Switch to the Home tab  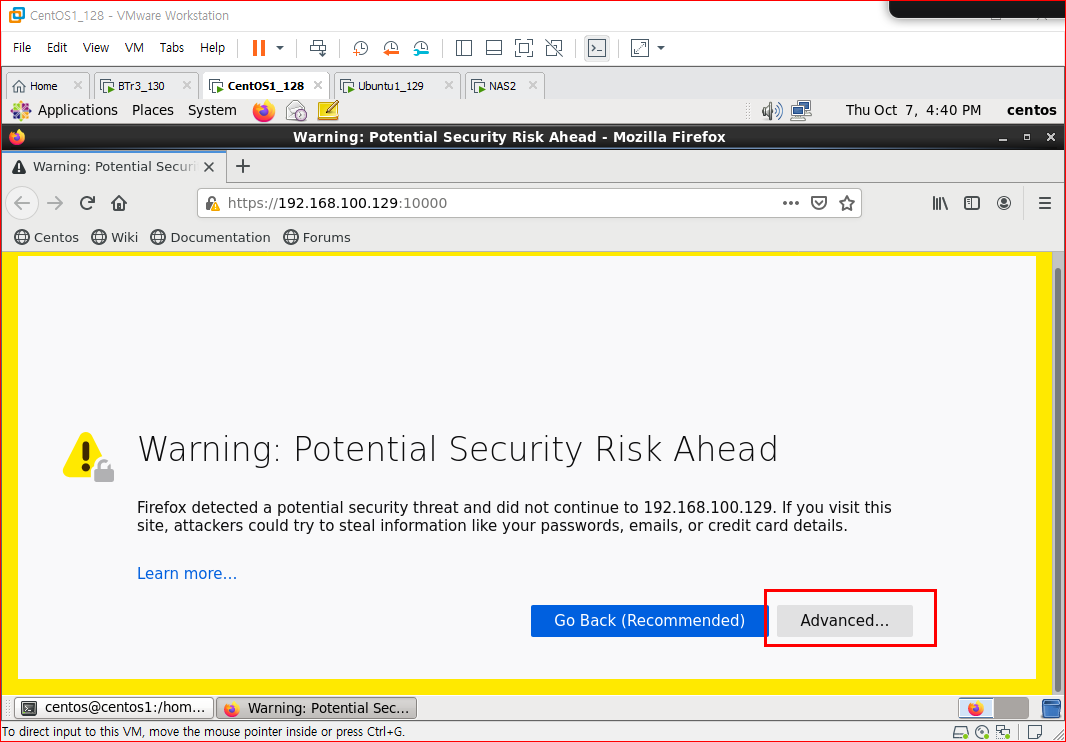(44, 86)
